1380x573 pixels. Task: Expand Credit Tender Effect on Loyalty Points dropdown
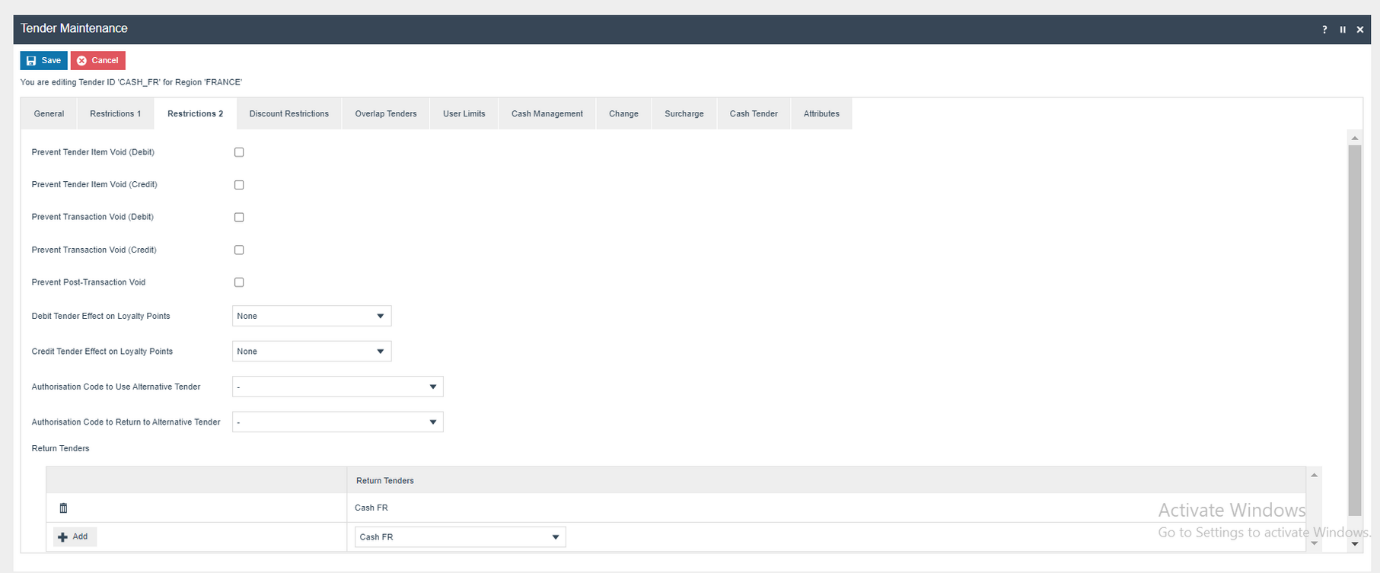[x=311, y=351]
